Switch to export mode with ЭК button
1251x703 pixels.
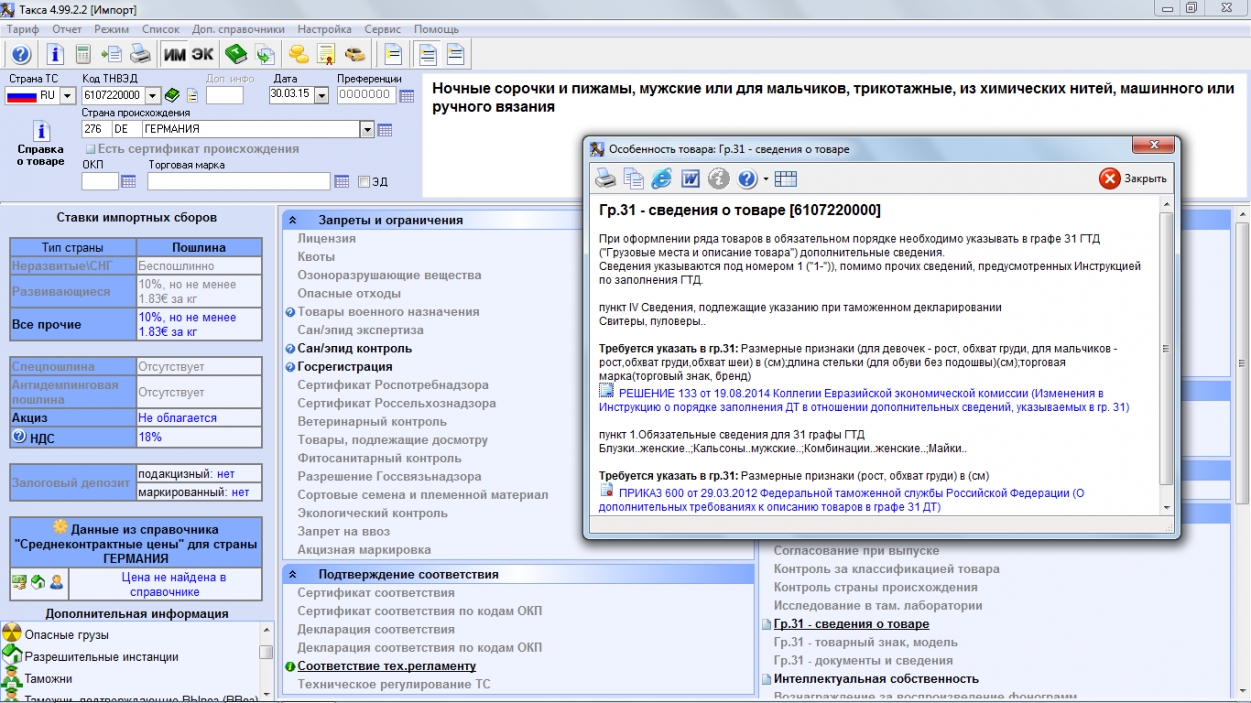[x=202, y=54]
